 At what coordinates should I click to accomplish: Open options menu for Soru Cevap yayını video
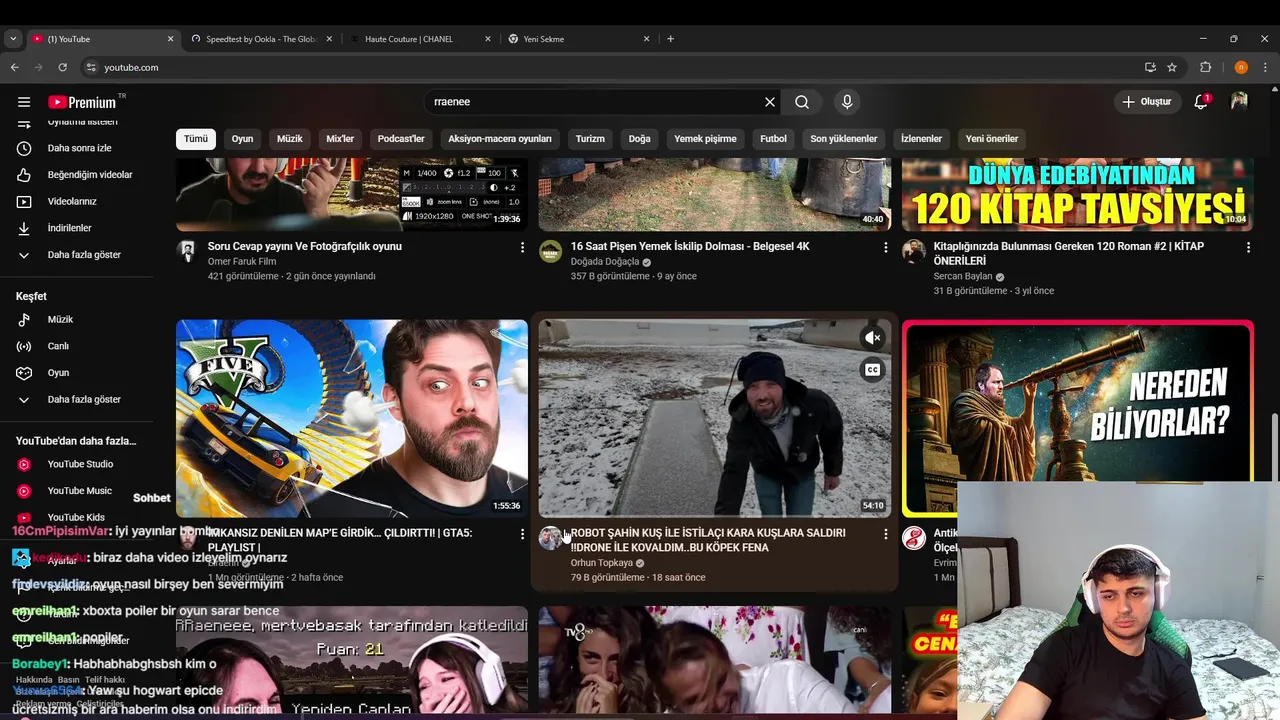(x=522, y=247)
